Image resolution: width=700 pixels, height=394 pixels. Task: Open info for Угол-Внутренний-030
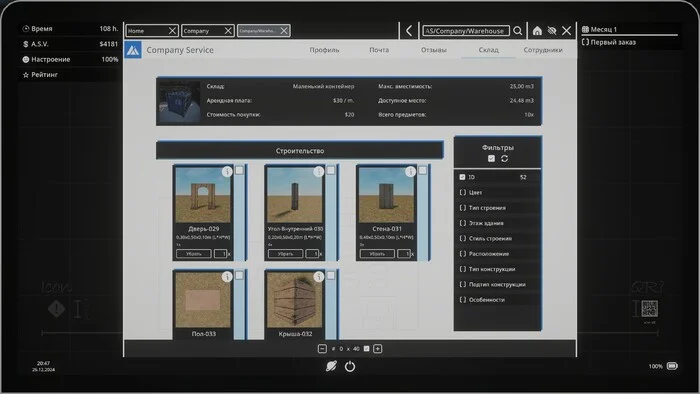(318, 171)
